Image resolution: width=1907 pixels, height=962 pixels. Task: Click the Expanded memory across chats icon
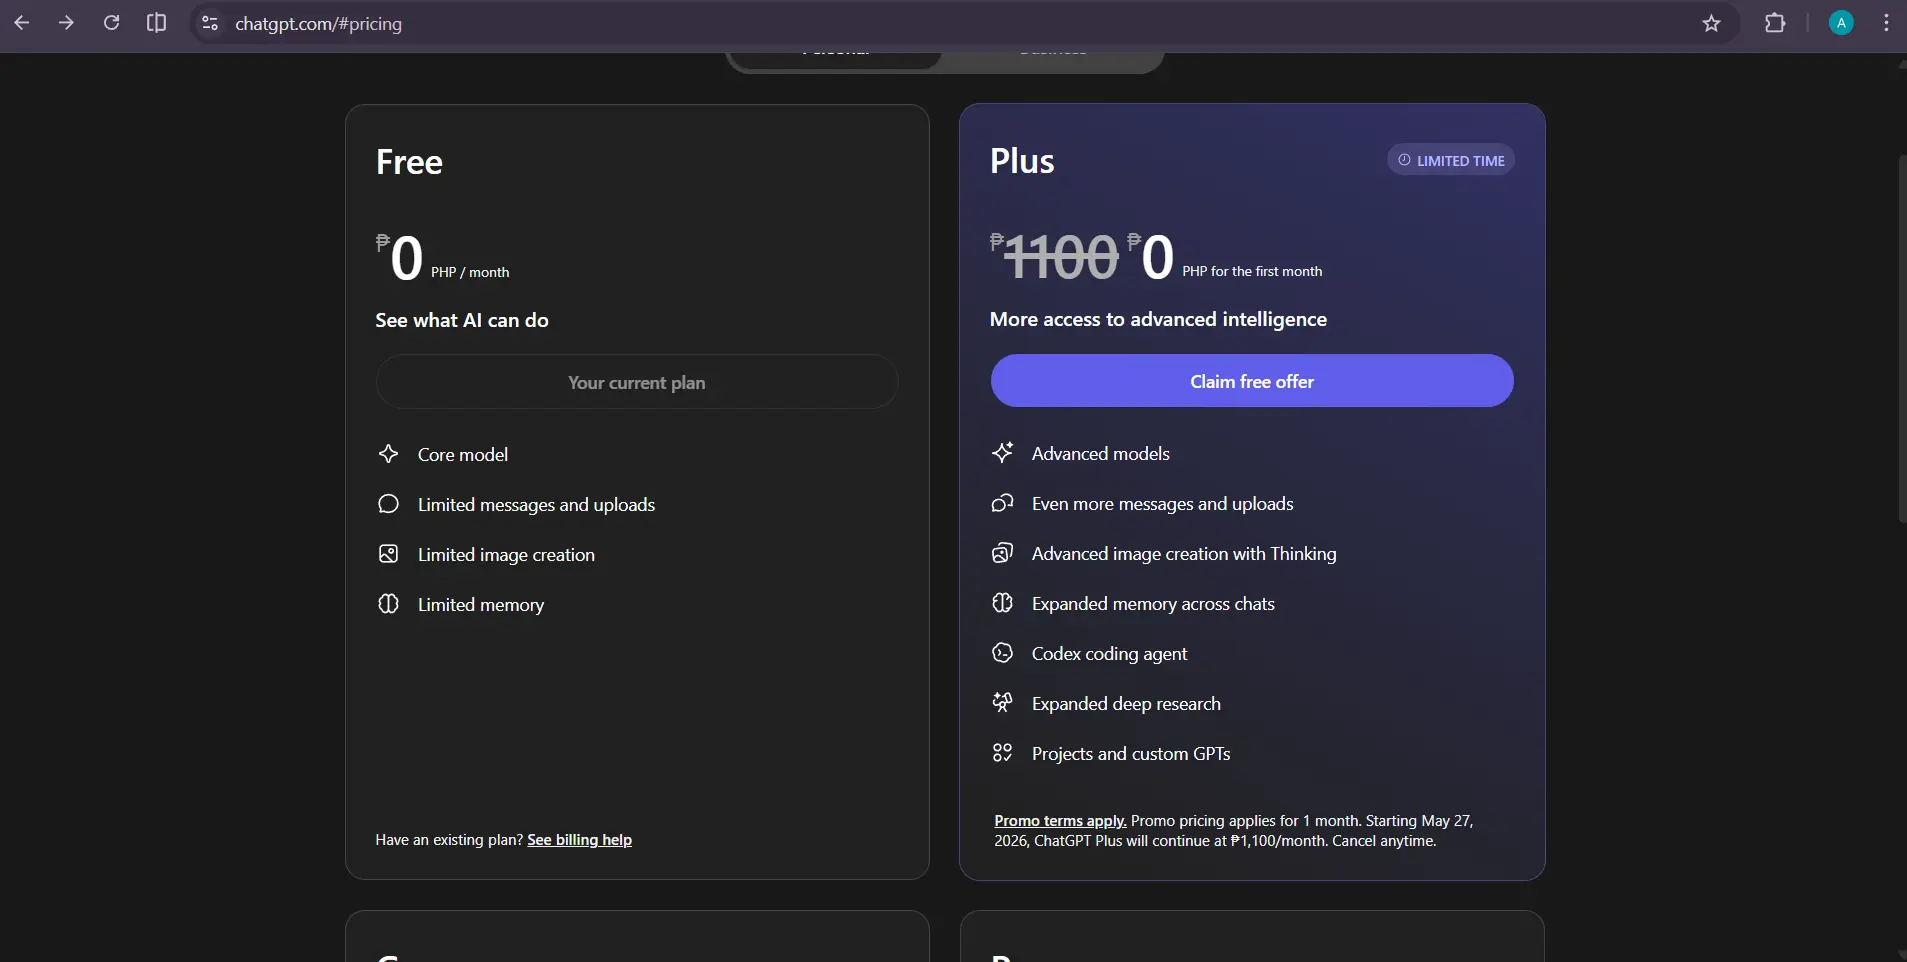1002,603
